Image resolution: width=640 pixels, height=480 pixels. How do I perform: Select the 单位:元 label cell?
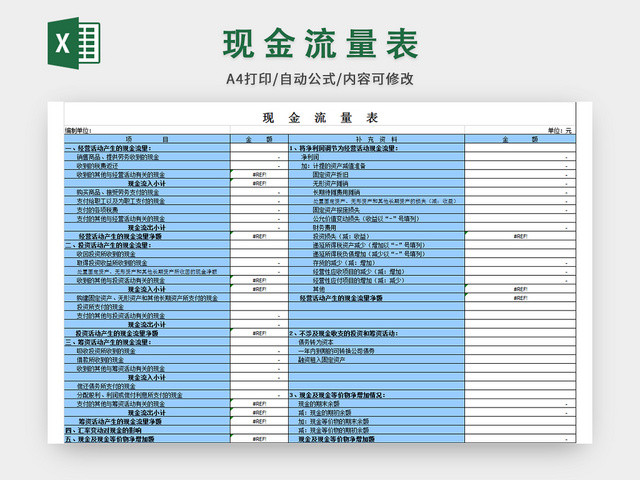click(520, 131)
